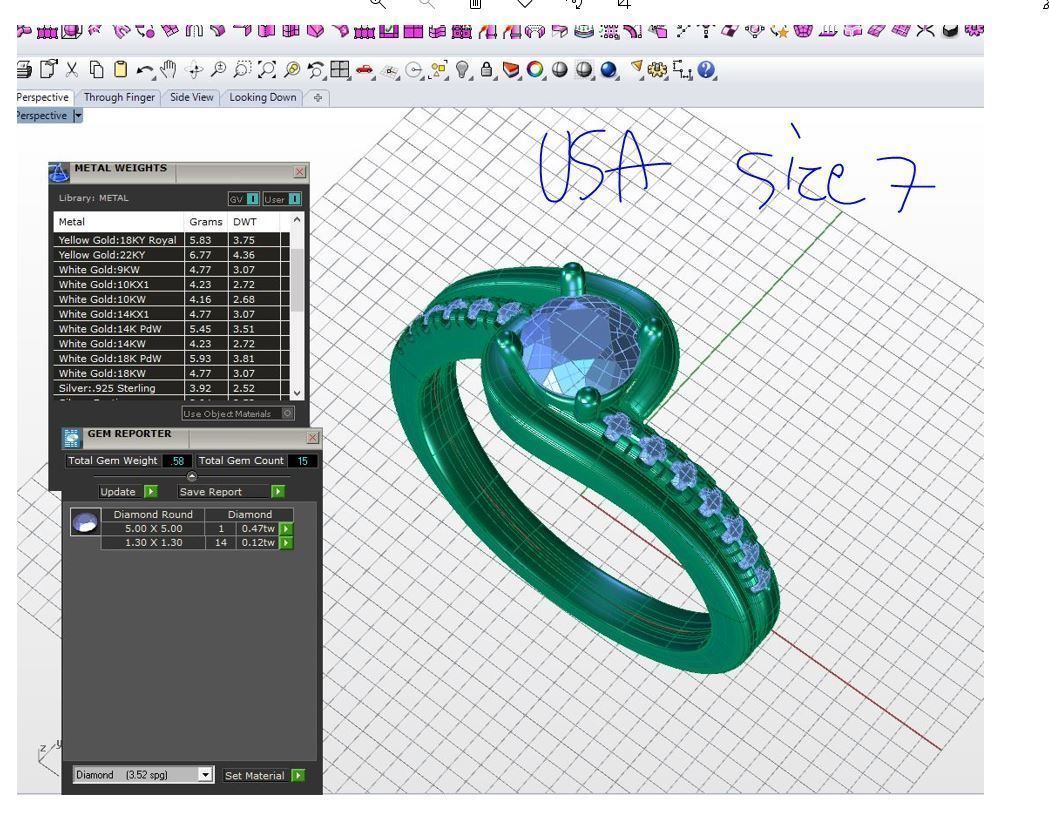Switch to the Looking Down tab
Viewport: 1049px width, 818px height.
(262, 97)
